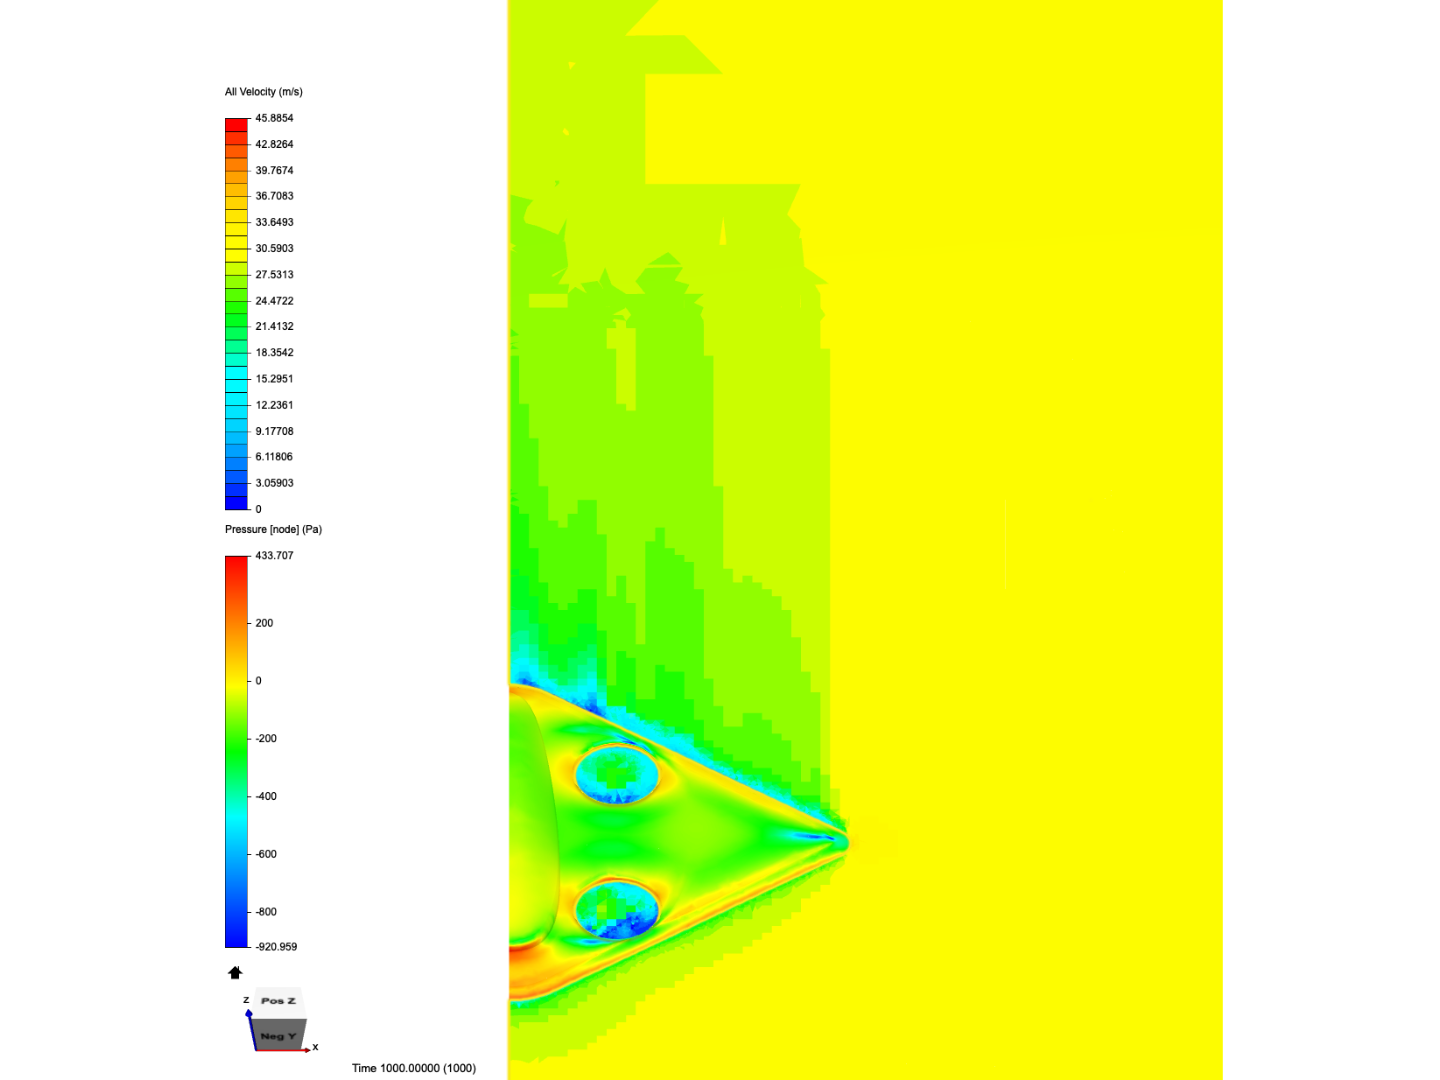The height and width of the screenshot is (1080, 1440).
Task: Select pressure legend value -400
Action: click(266, 796)
